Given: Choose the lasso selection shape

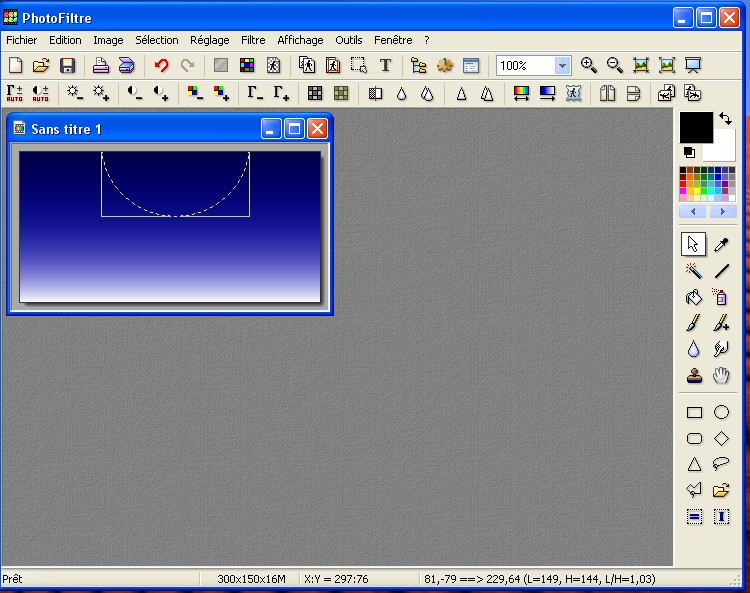Looking at the screenshot, I should 721,463.
